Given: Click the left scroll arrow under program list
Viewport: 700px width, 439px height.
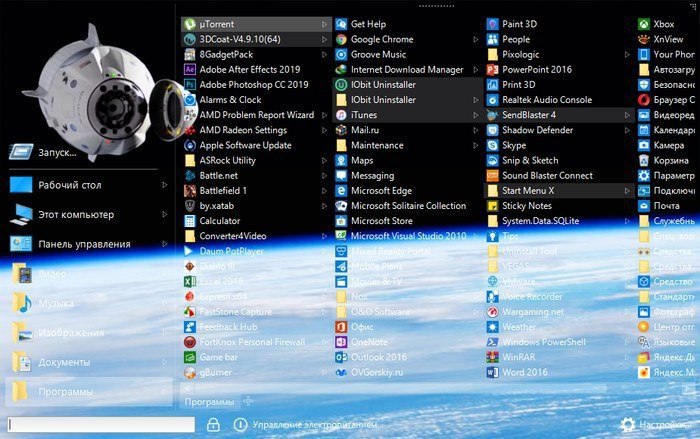Looking at the screenshot, I should (x=188, y=389).
